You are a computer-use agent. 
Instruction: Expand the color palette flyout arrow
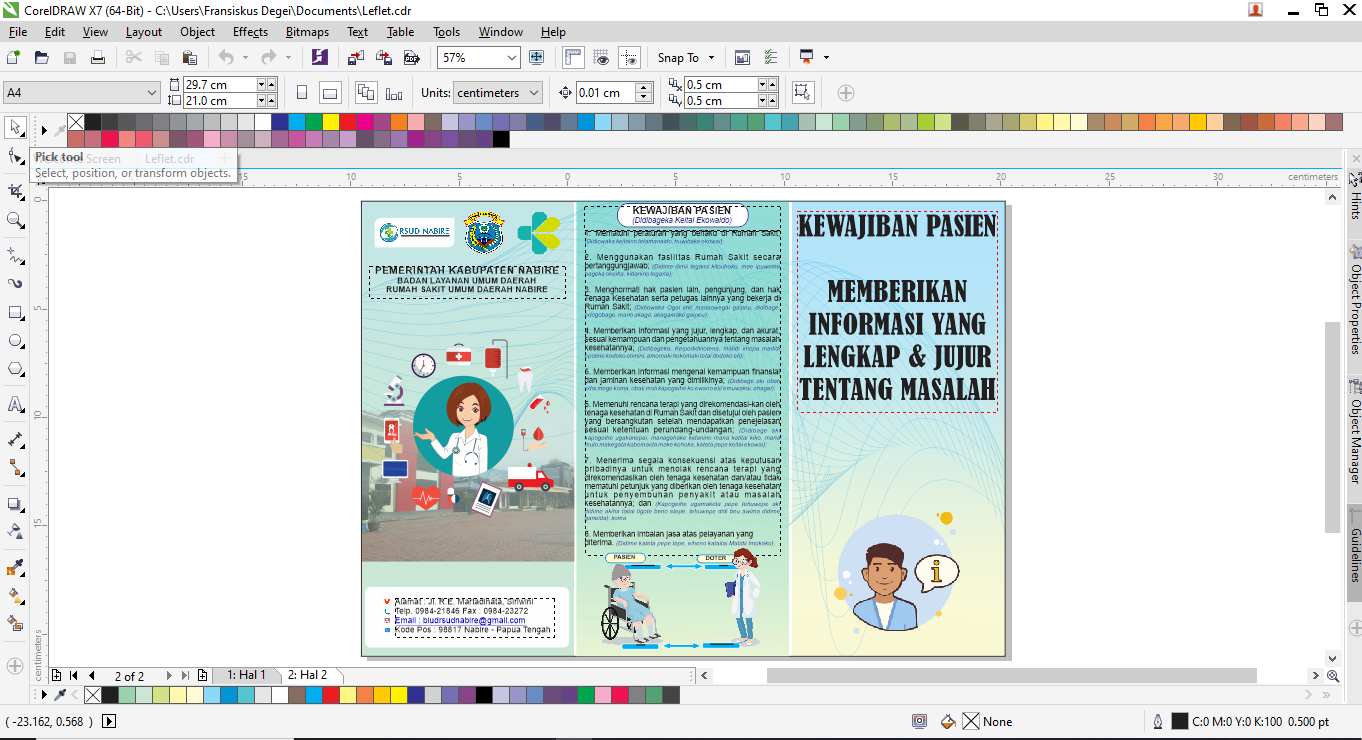(x=44, y=130)
